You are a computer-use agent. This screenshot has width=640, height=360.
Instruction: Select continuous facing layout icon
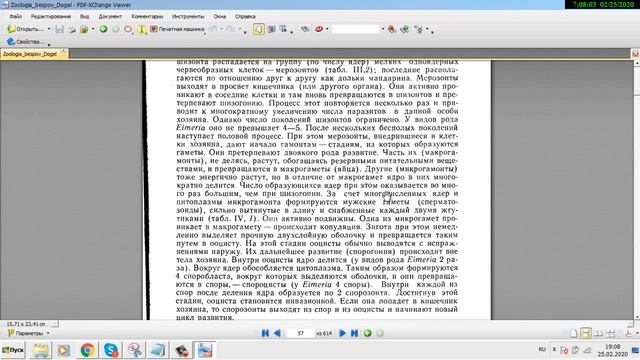[611, 333]
